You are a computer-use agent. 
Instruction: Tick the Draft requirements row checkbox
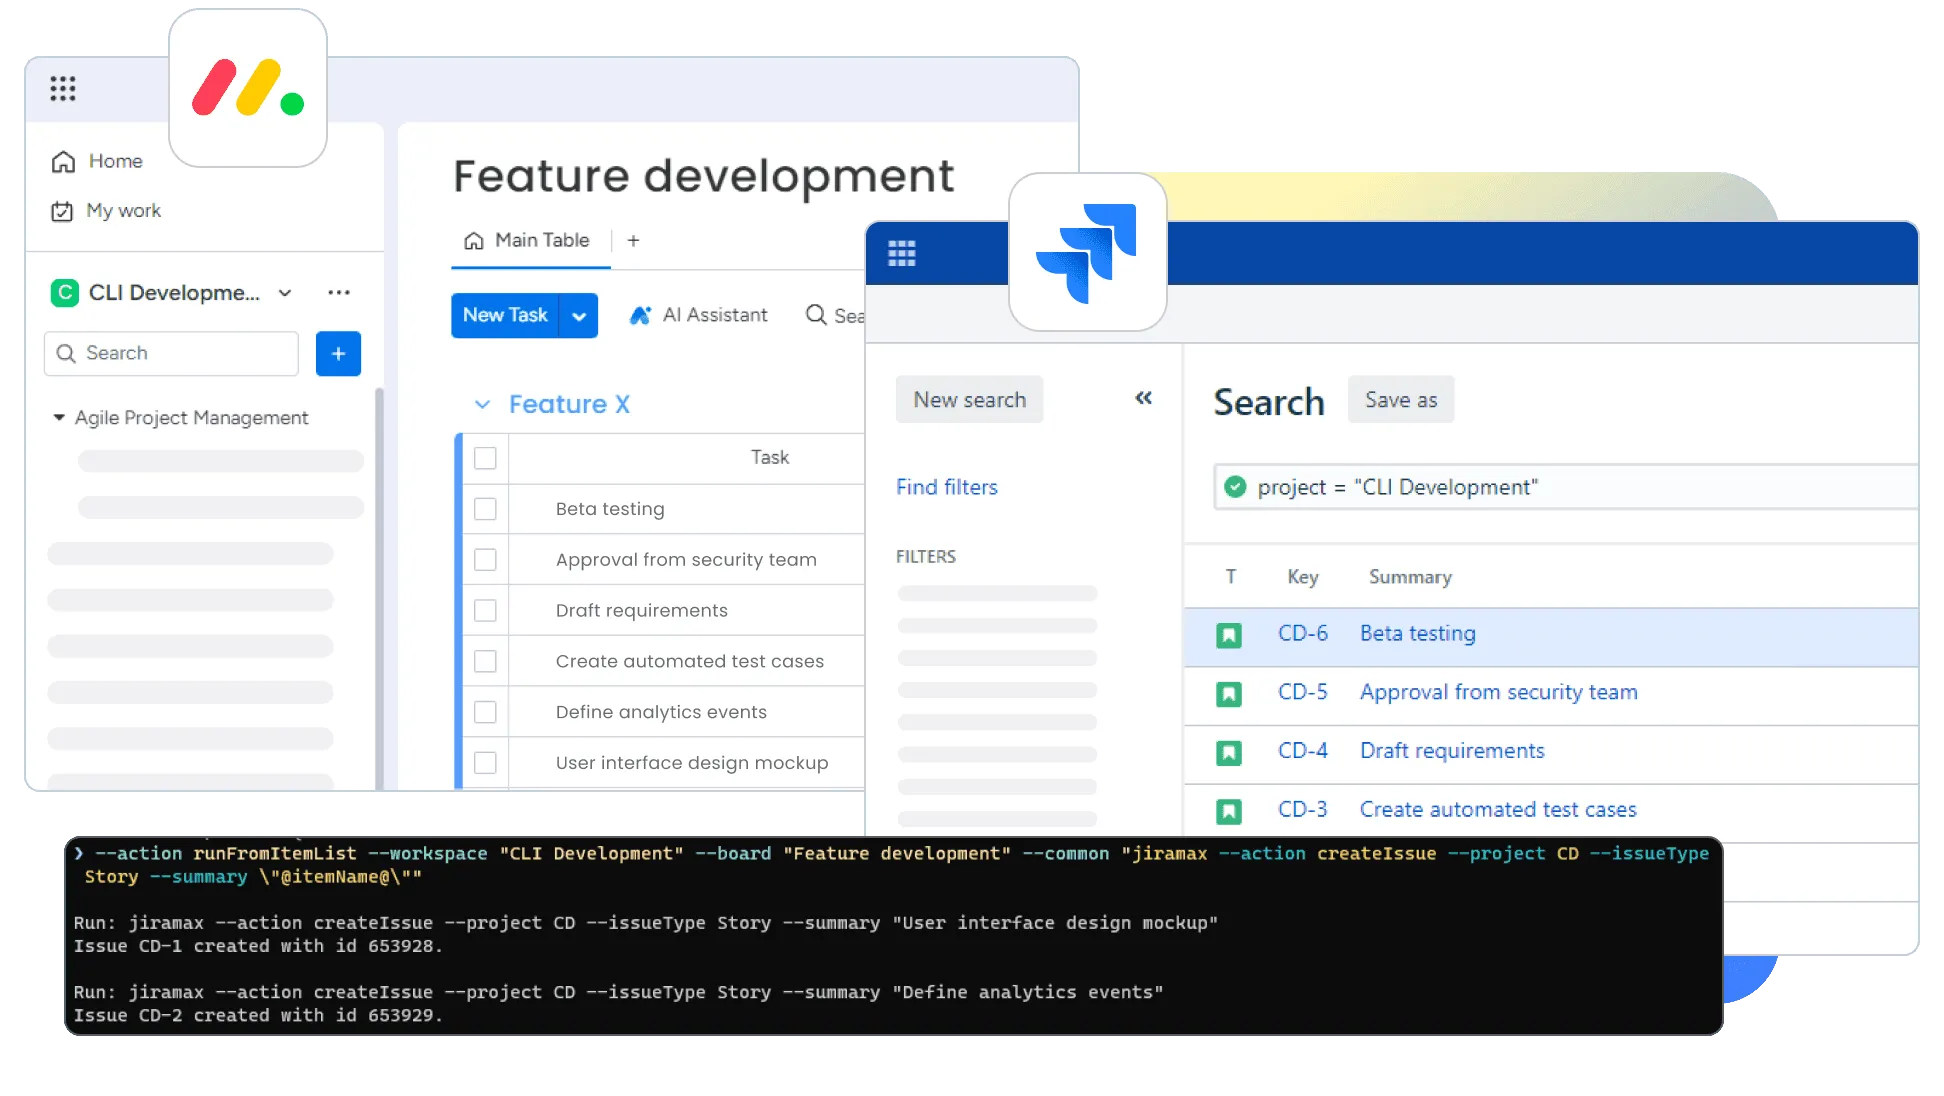tap(485, 610)
